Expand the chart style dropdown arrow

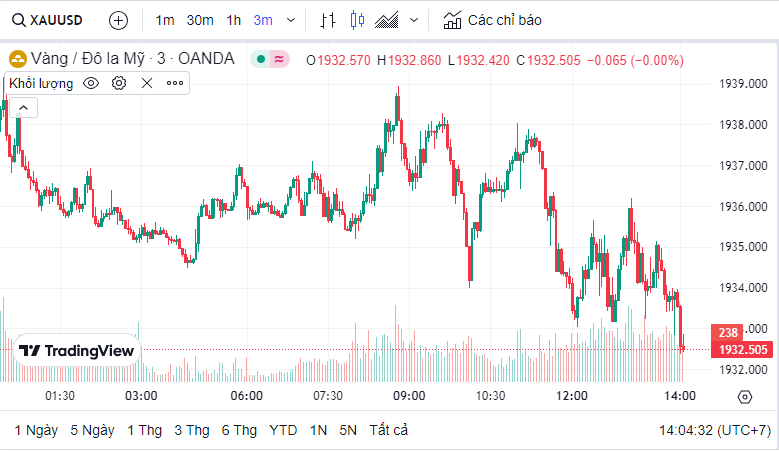[414, 20]
